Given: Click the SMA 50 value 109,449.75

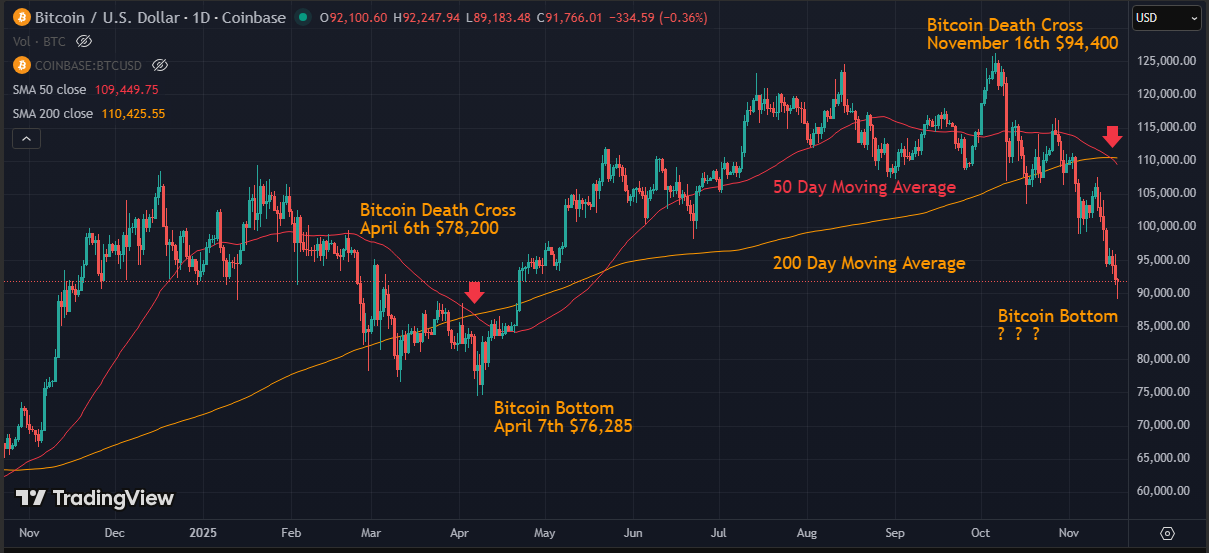Looking at the screenshot, I should click(x=127, y=89).
